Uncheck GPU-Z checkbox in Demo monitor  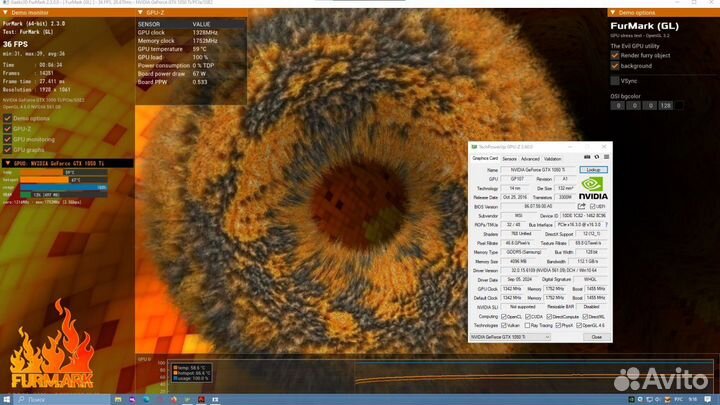pos(7,129)
